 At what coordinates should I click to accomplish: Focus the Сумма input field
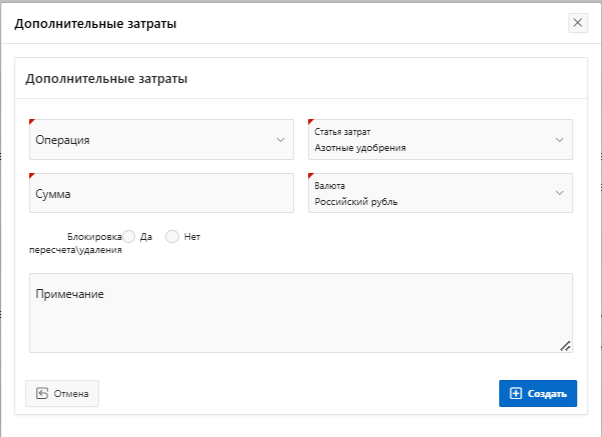click(162, 193)
